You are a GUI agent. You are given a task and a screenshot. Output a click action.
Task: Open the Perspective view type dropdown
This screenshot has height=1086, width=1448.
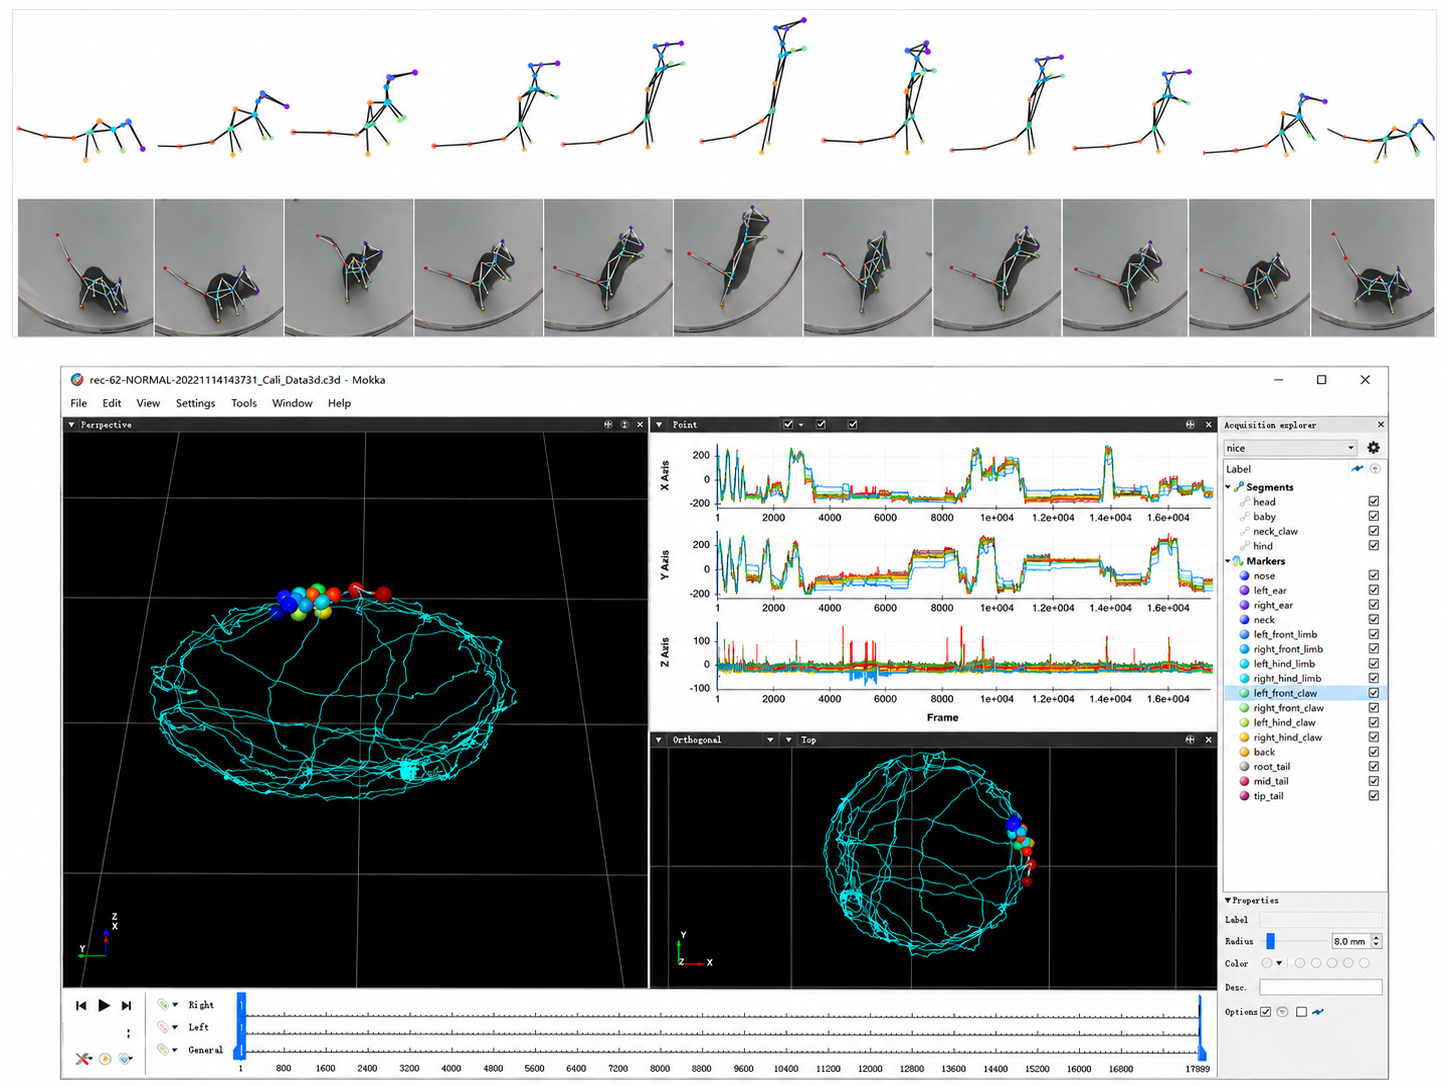coord(71,425)
